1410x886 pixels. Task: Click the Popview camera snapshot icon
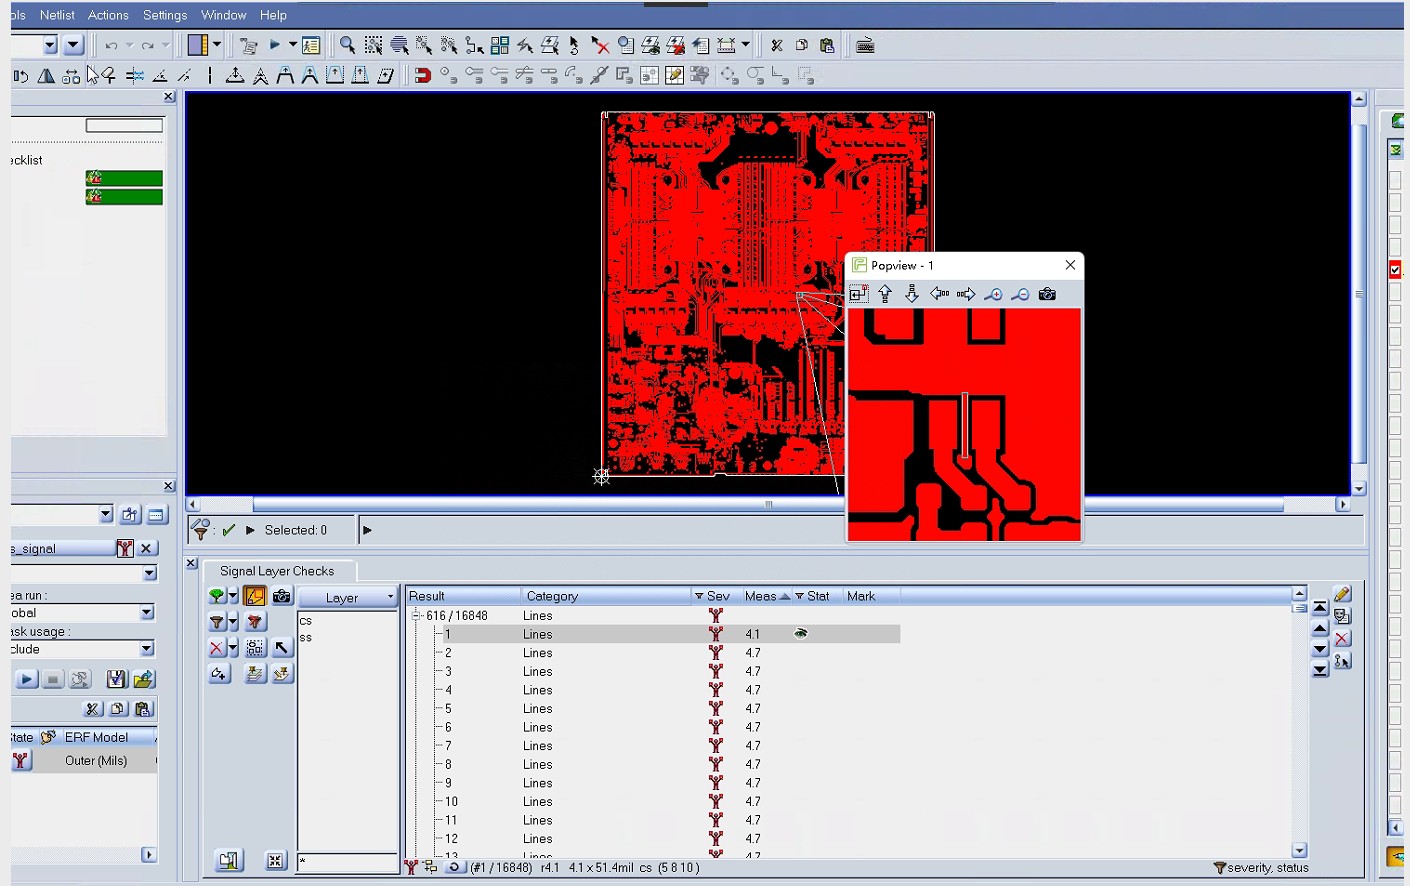coord(1047,294)
